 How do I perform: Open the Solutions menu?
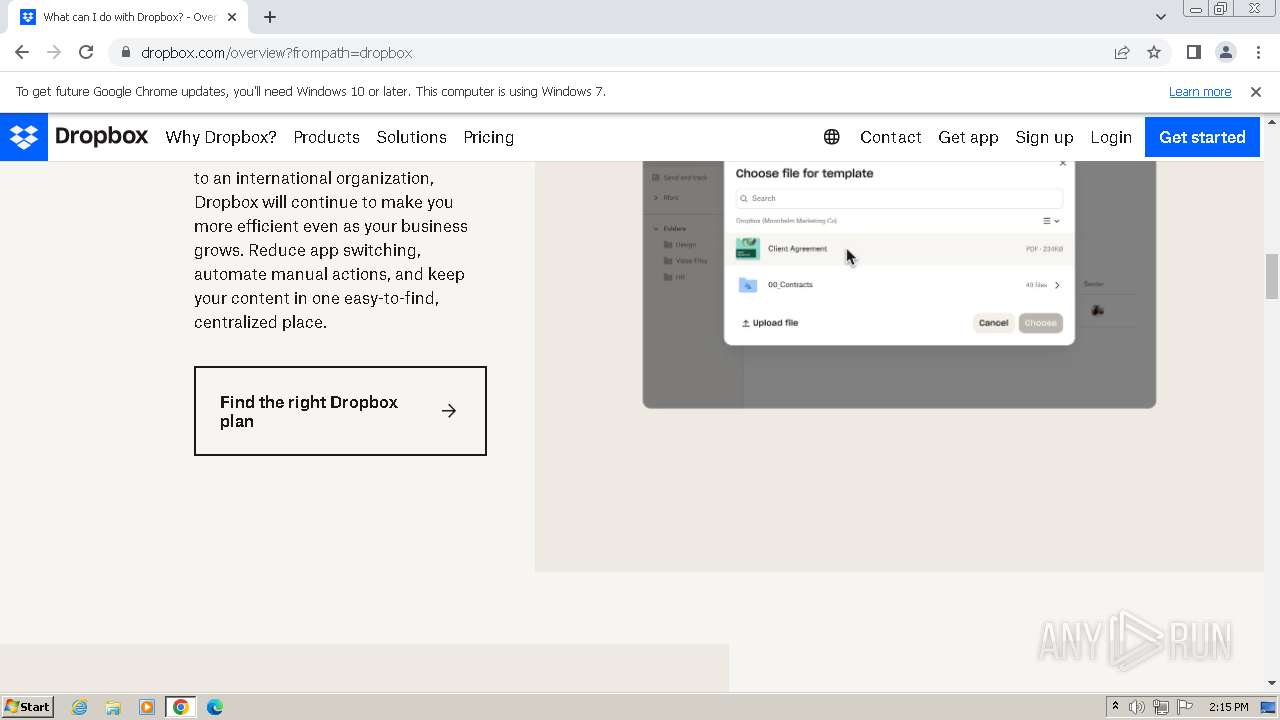(x=411, y=137)
